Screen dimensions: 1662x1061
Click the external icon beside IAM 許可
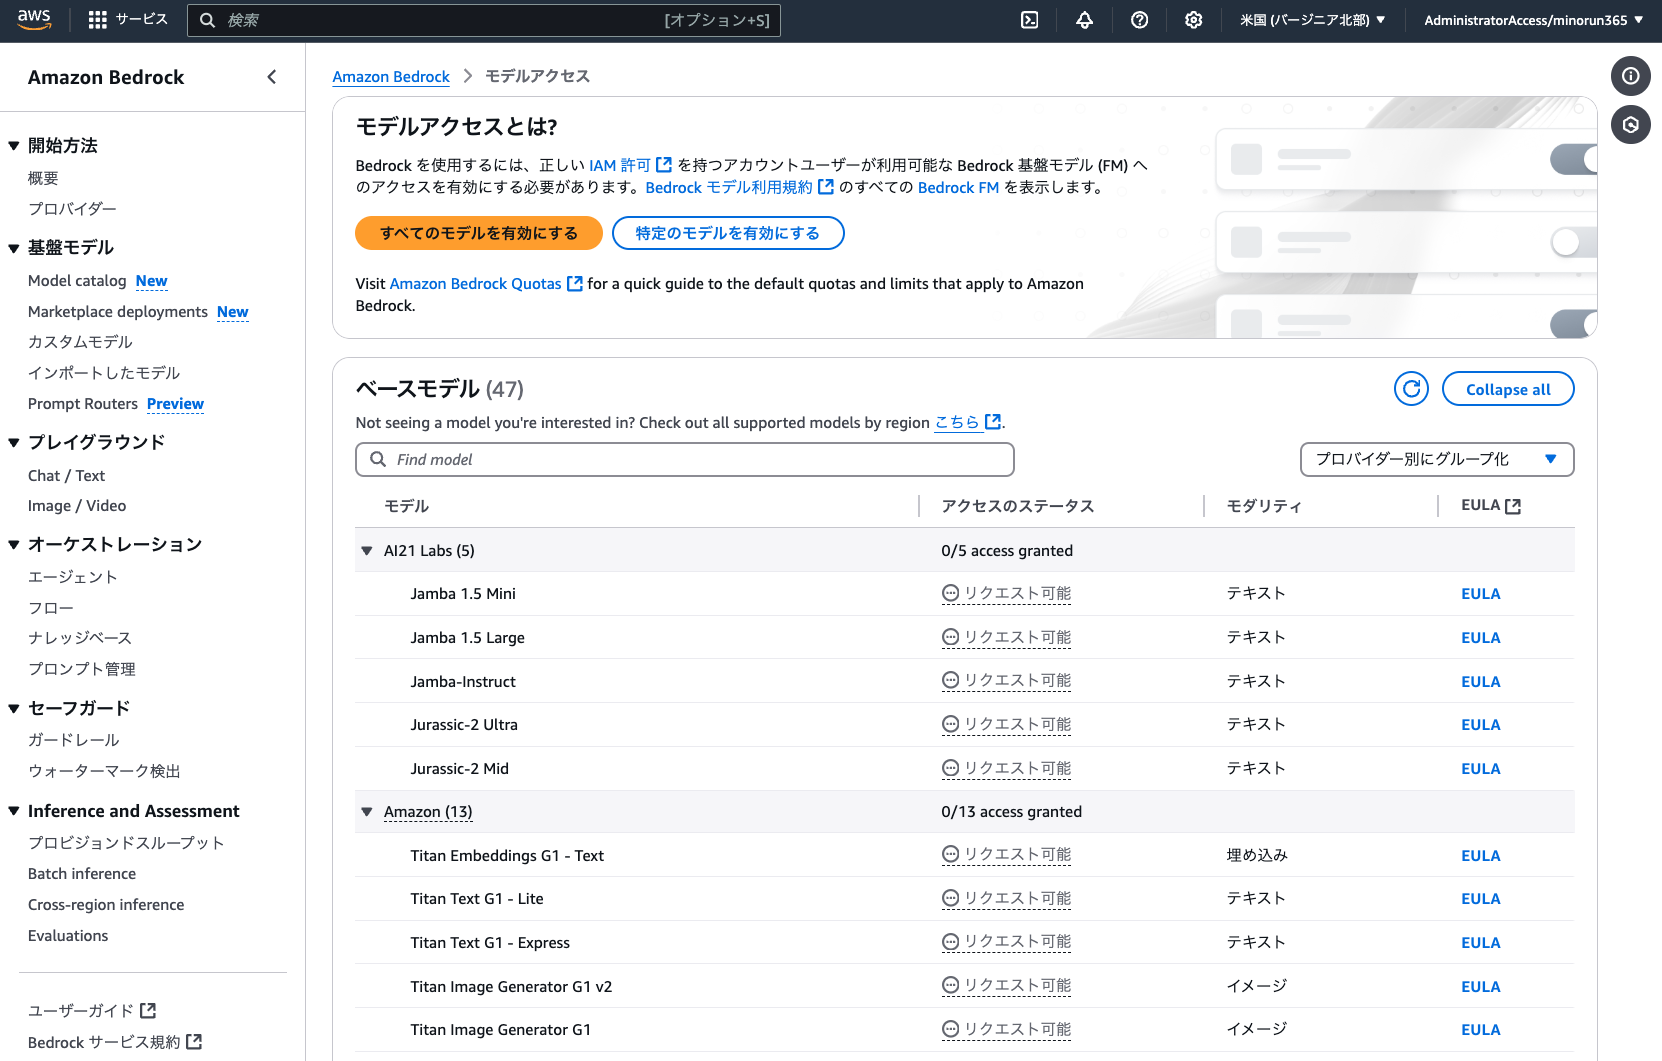coord(664,165)
